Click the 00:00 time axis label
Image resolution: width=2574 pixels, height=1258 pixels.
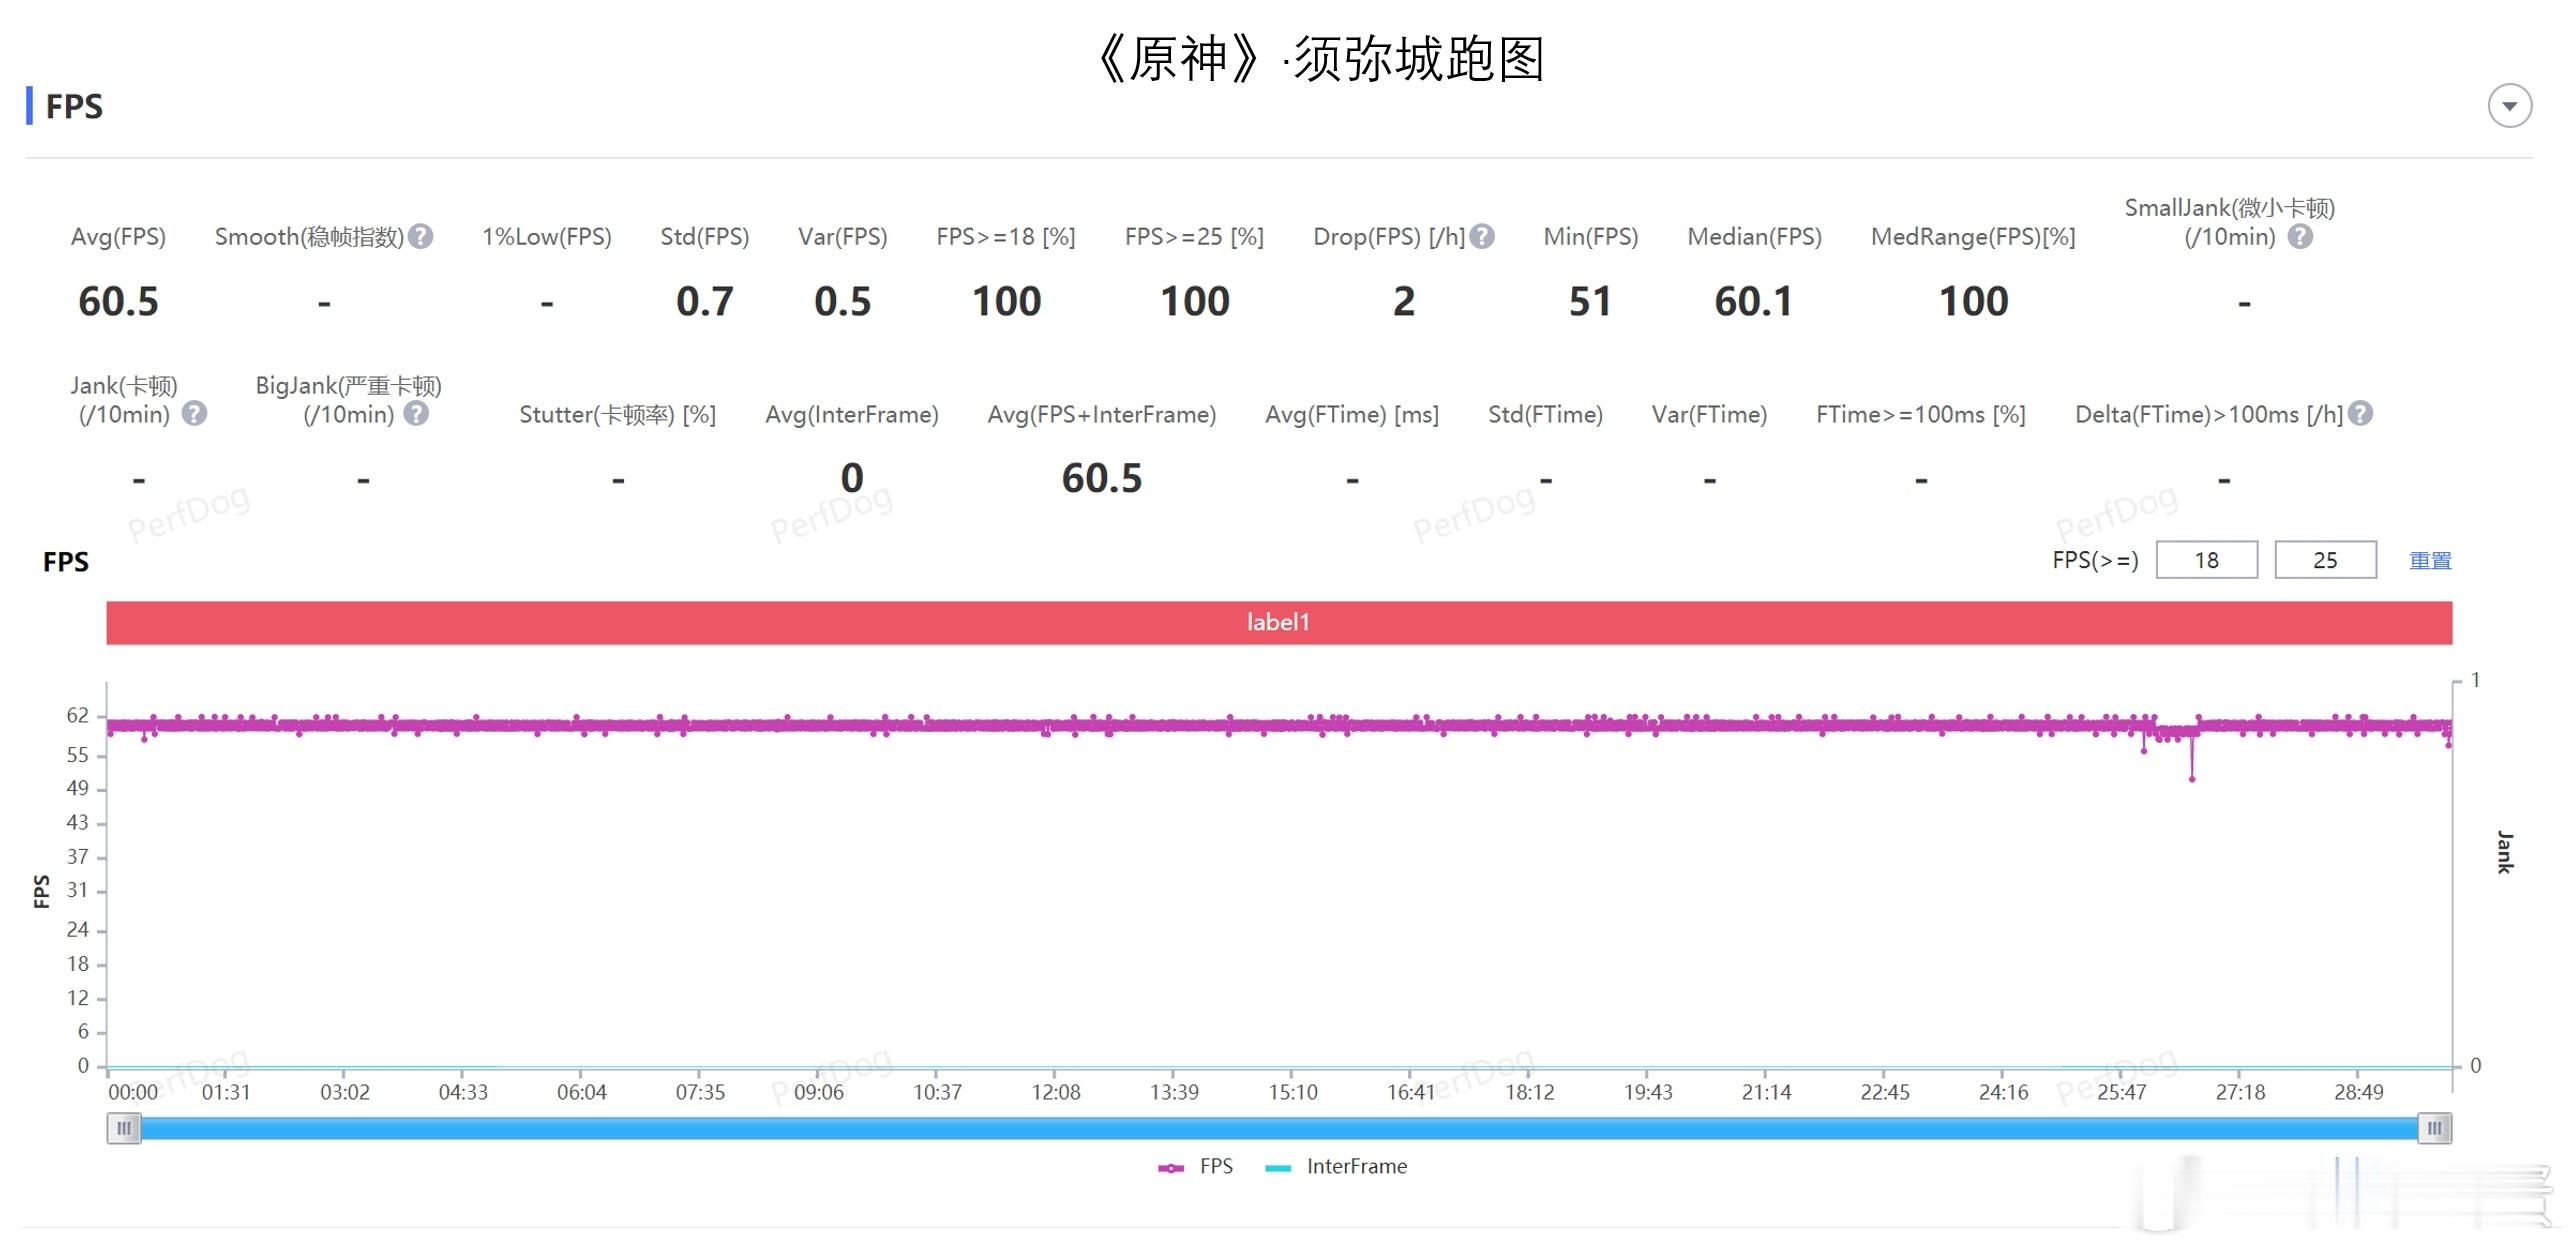pyautogui.click(x=133, y=1092)
